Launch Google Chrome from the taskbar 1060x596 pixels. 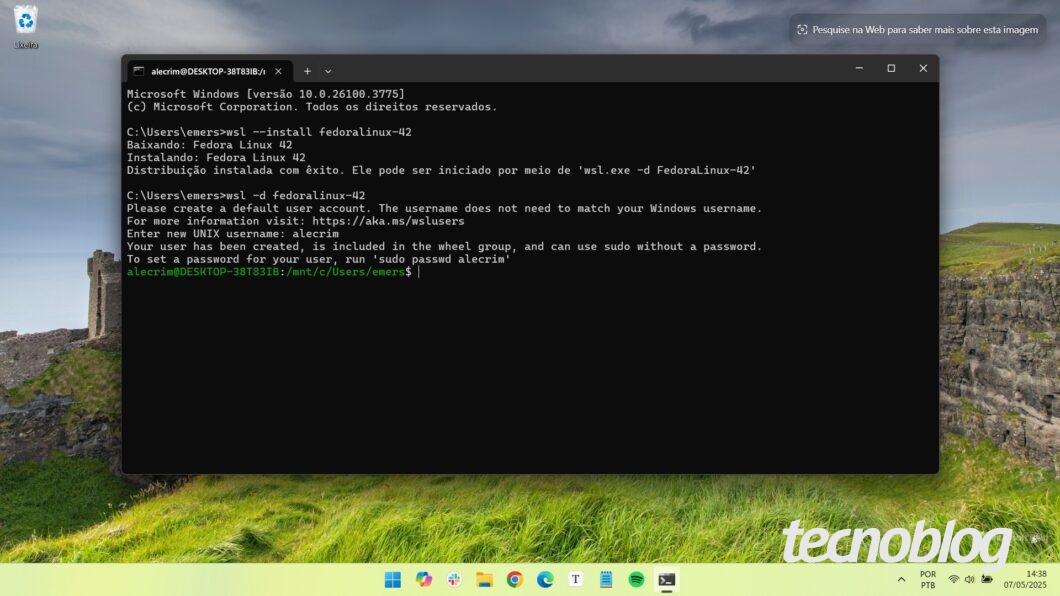[x=515, y=580]
